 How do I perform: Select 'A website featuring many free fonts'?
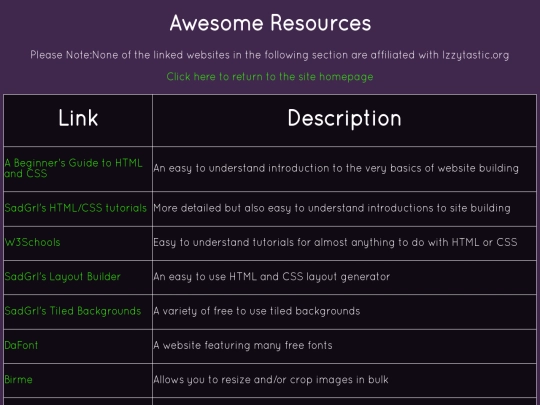243,345
